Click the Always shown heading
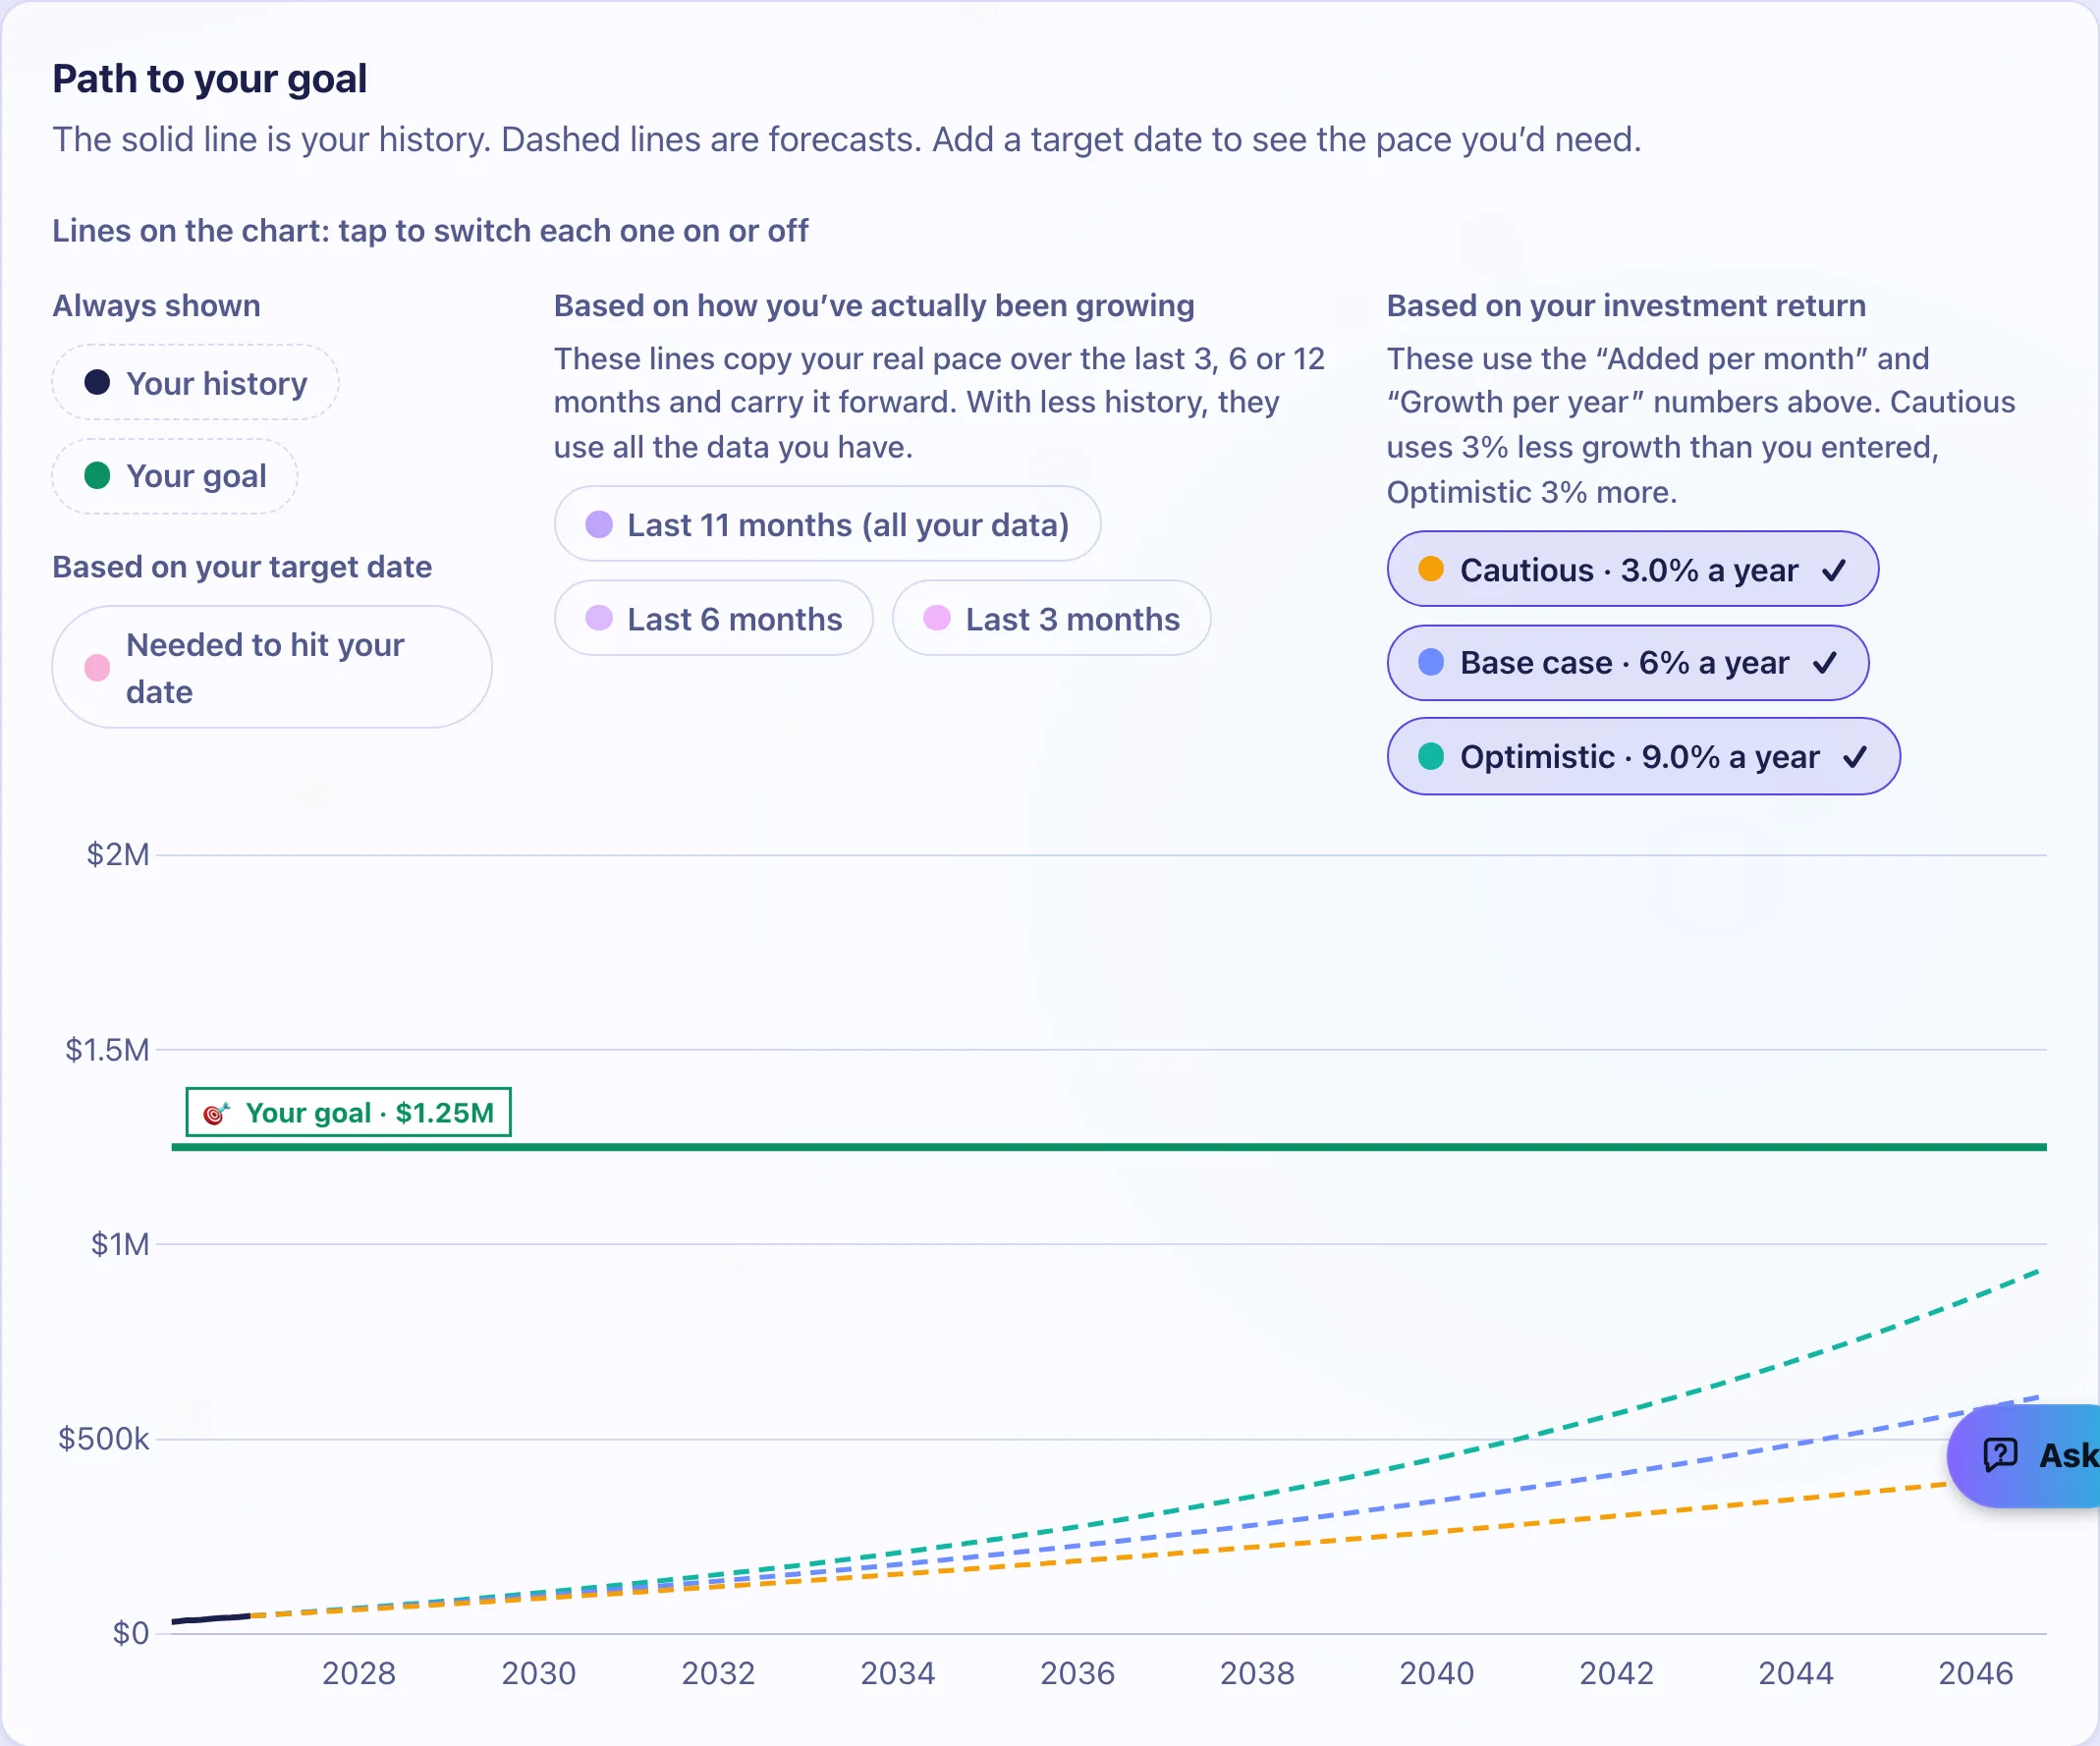 coord(156,305)
